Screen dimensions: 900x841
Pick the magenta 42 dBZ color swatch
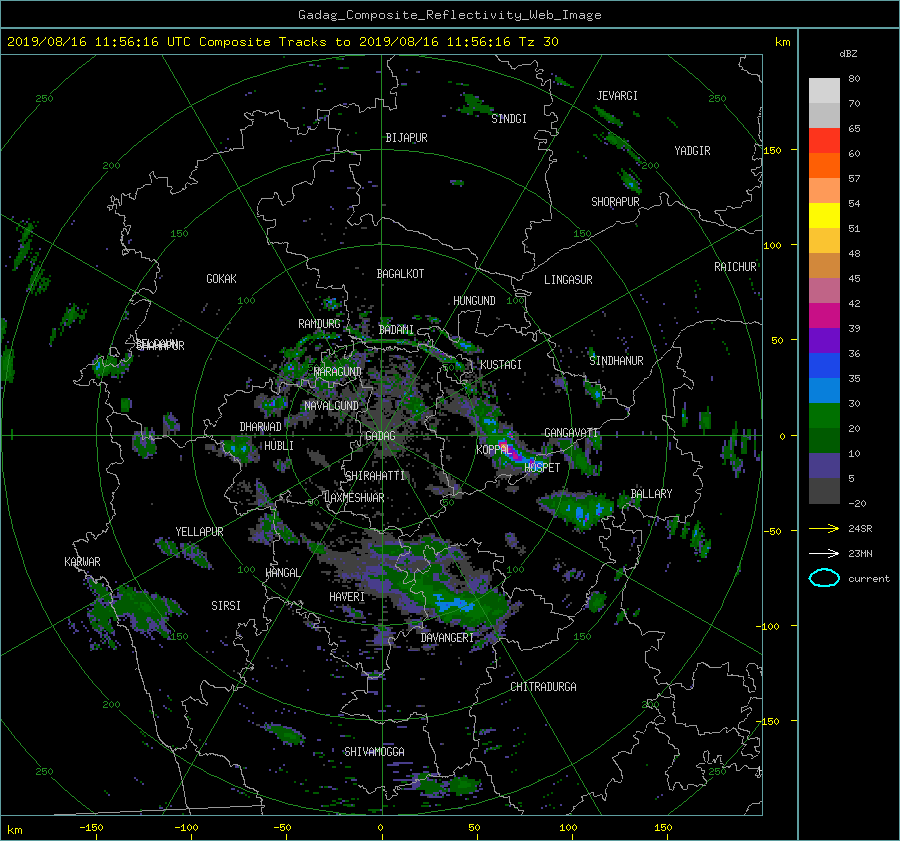coord(824,315)
